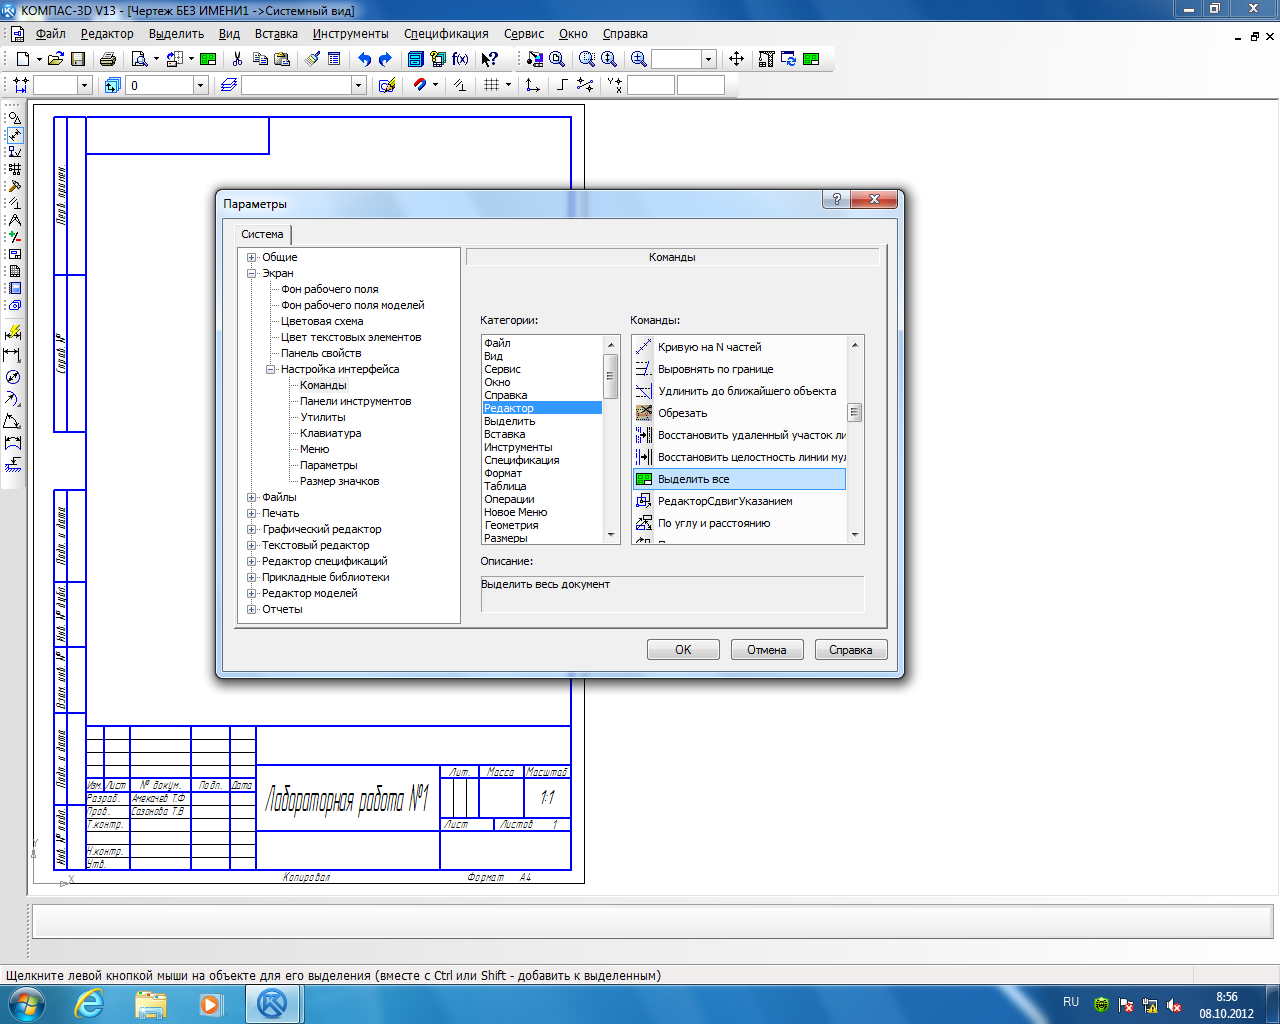Viewport: 1280px width, 1024px height.
Task: Click the Rebuild refresh icon in toolbar
Action: tap(789, 59)
